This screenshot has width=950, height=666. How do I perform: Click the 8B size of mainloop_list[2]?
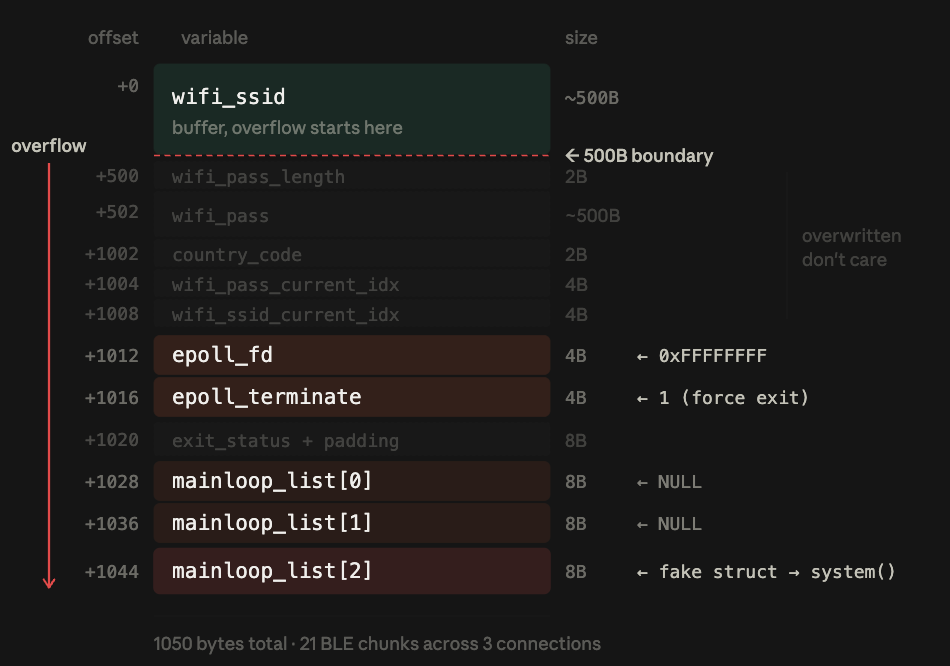click(576, 571)
